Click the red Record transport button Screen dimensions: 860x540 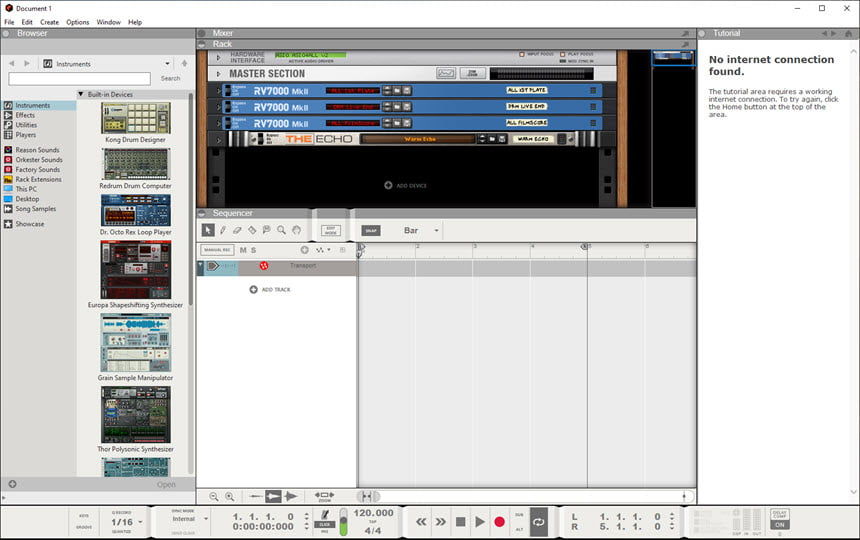pos(499,522)
